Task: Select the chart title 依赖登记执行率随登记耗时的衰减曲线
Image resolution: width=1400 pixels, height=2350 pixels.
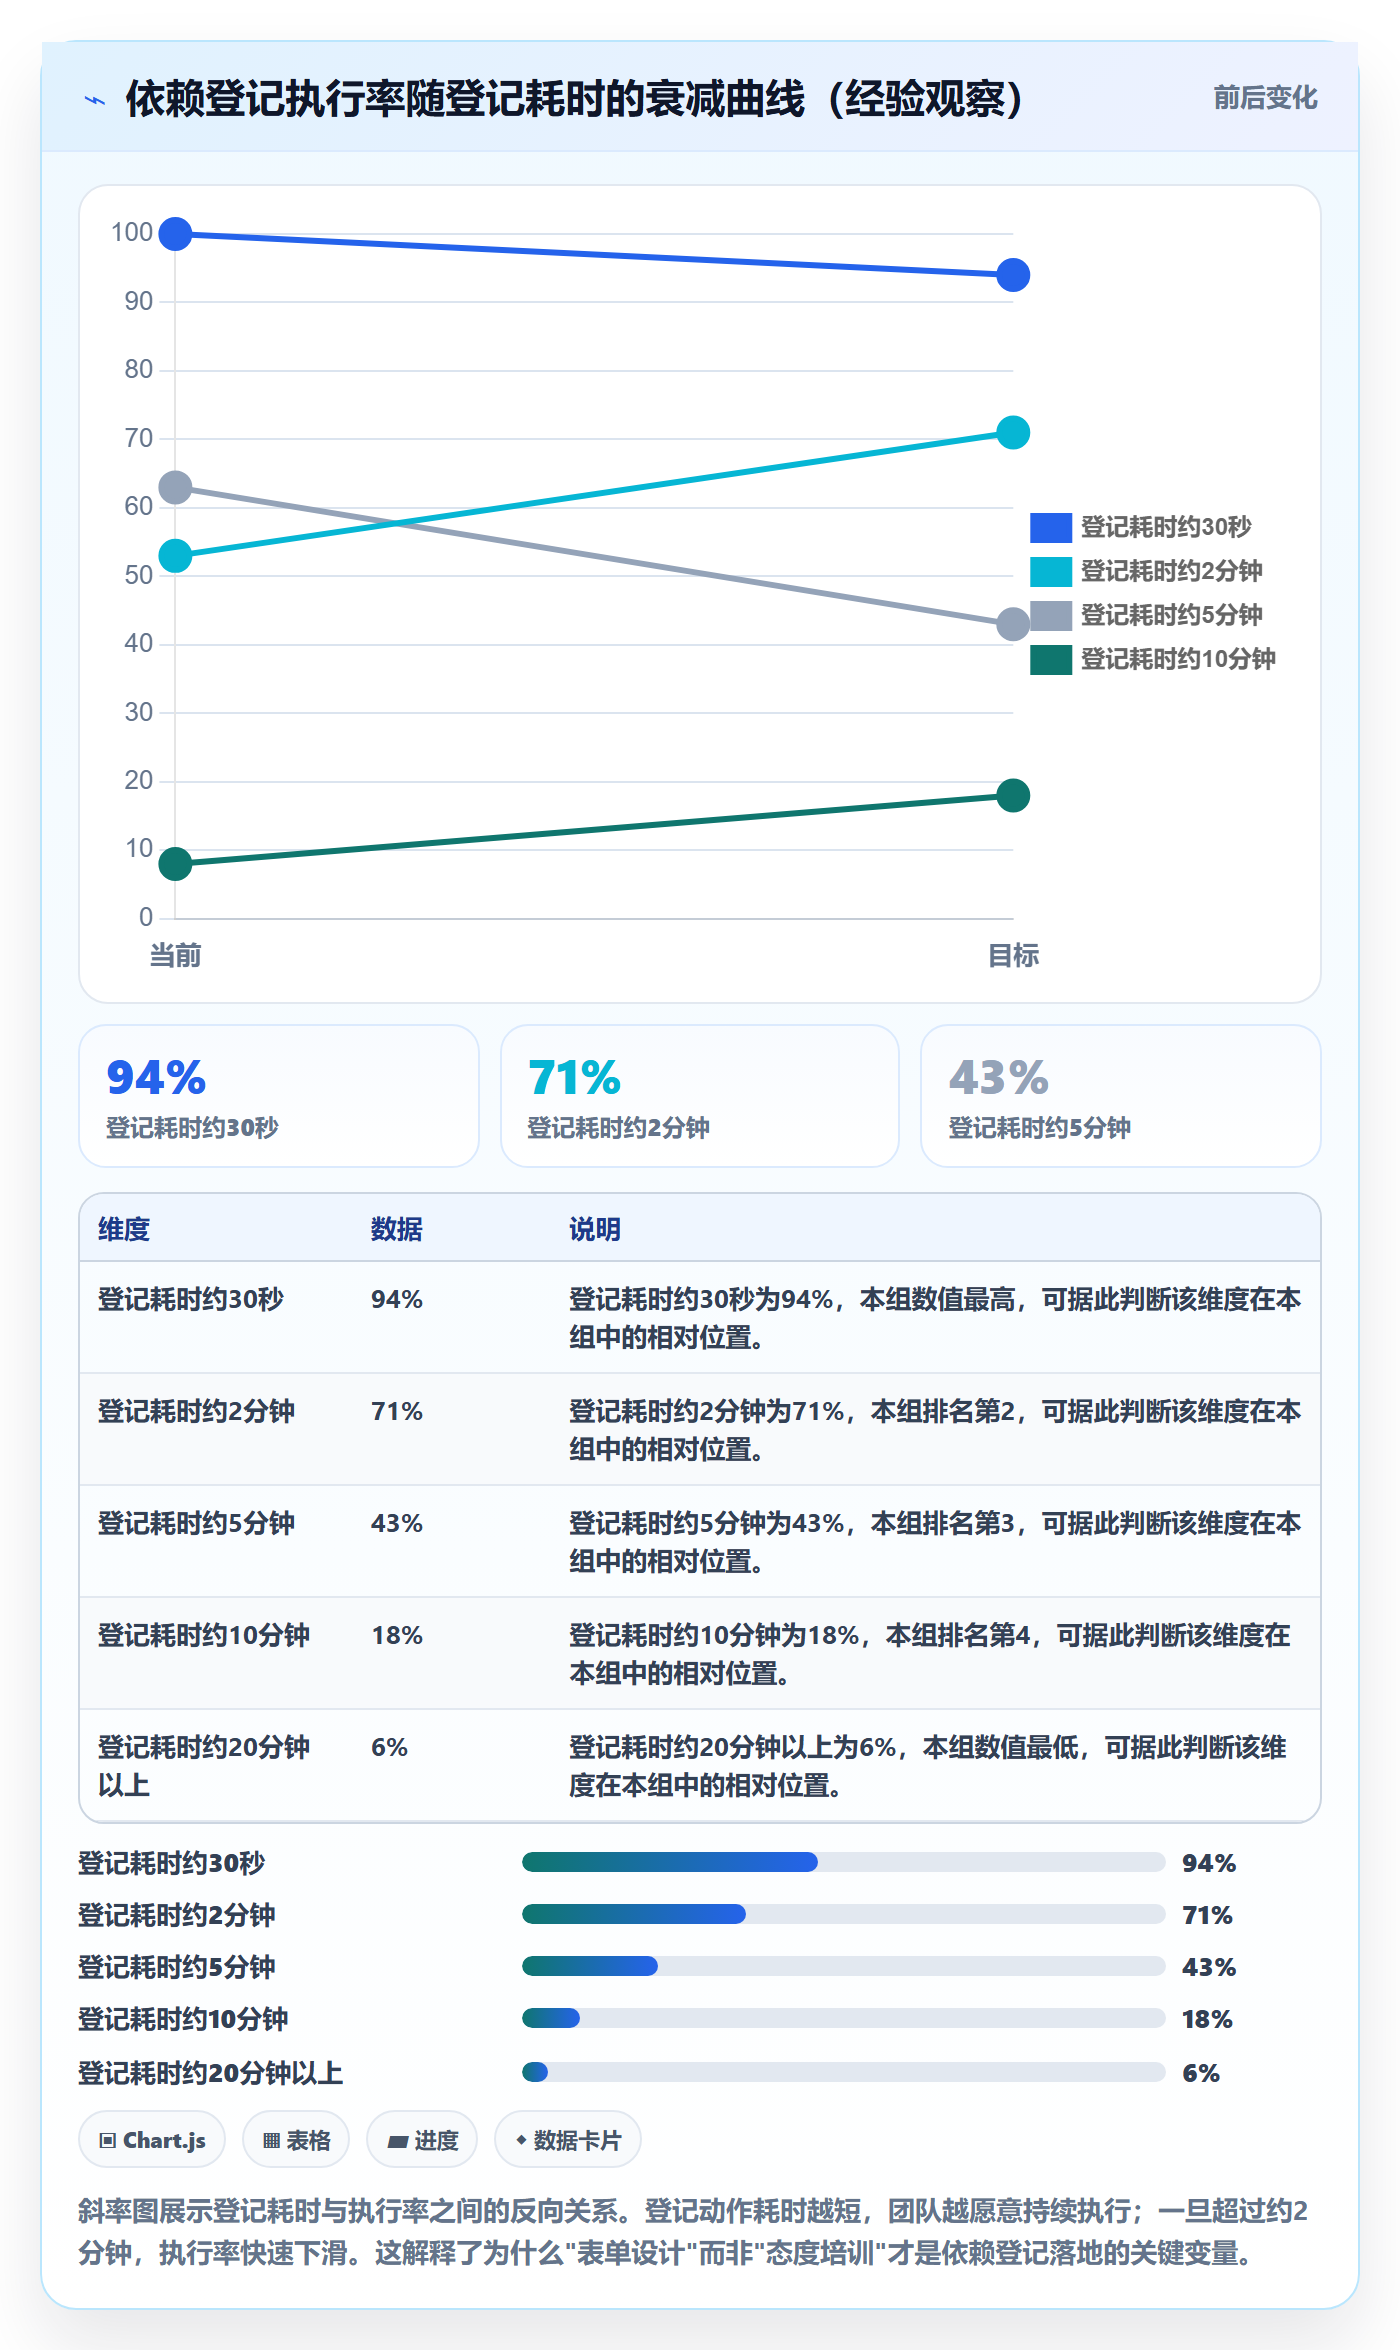Action: 574,99
